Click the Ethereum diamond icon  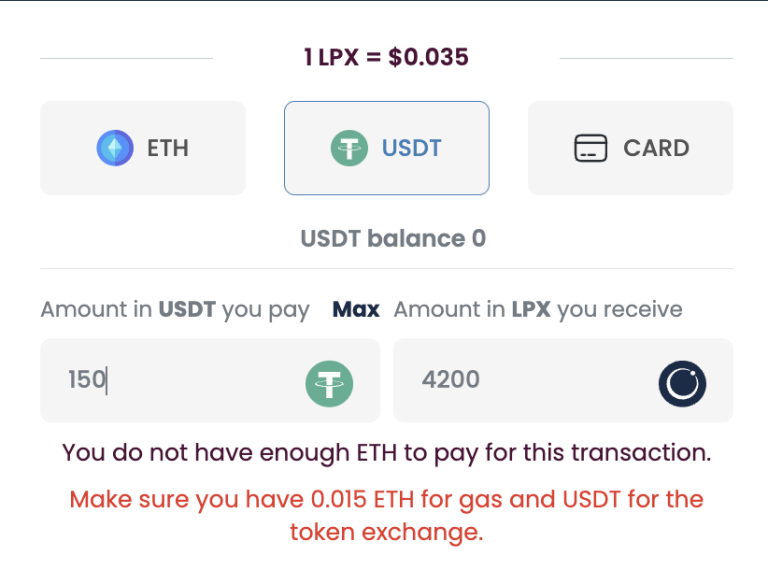click(115, 148)
